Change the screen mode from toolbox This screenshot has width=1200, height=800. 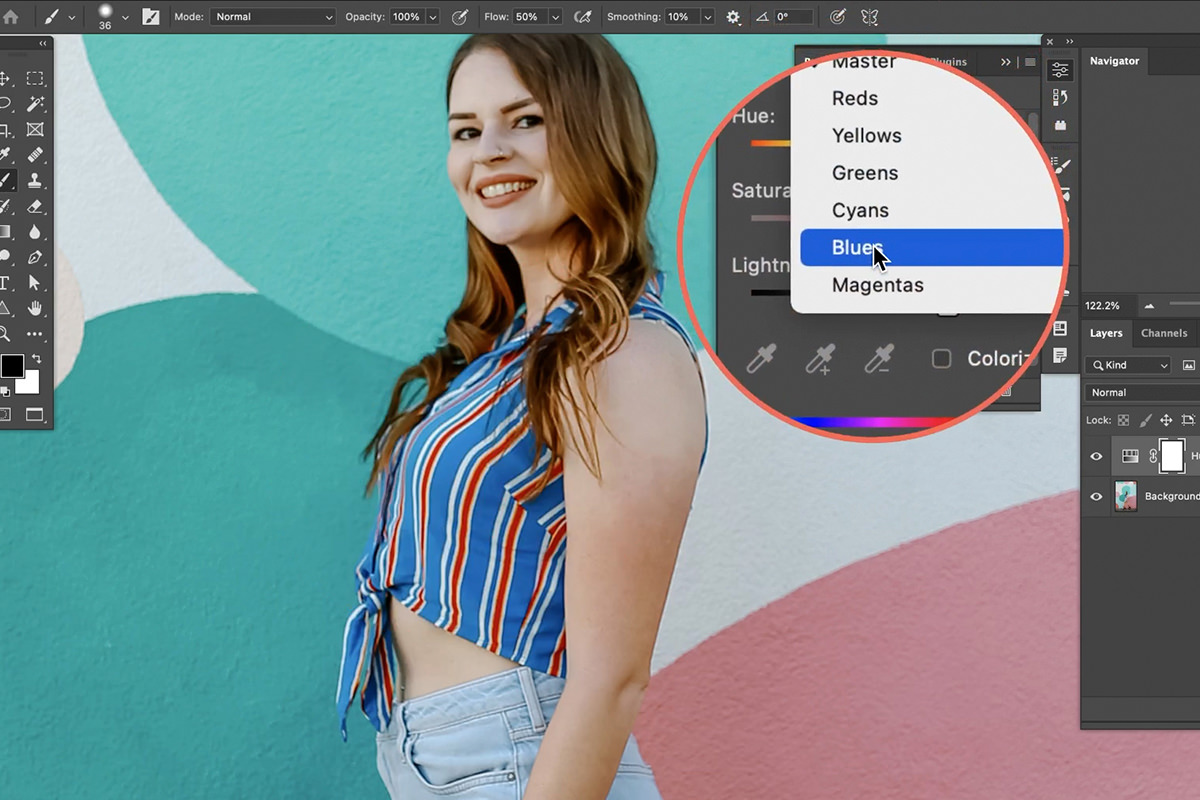35,414
